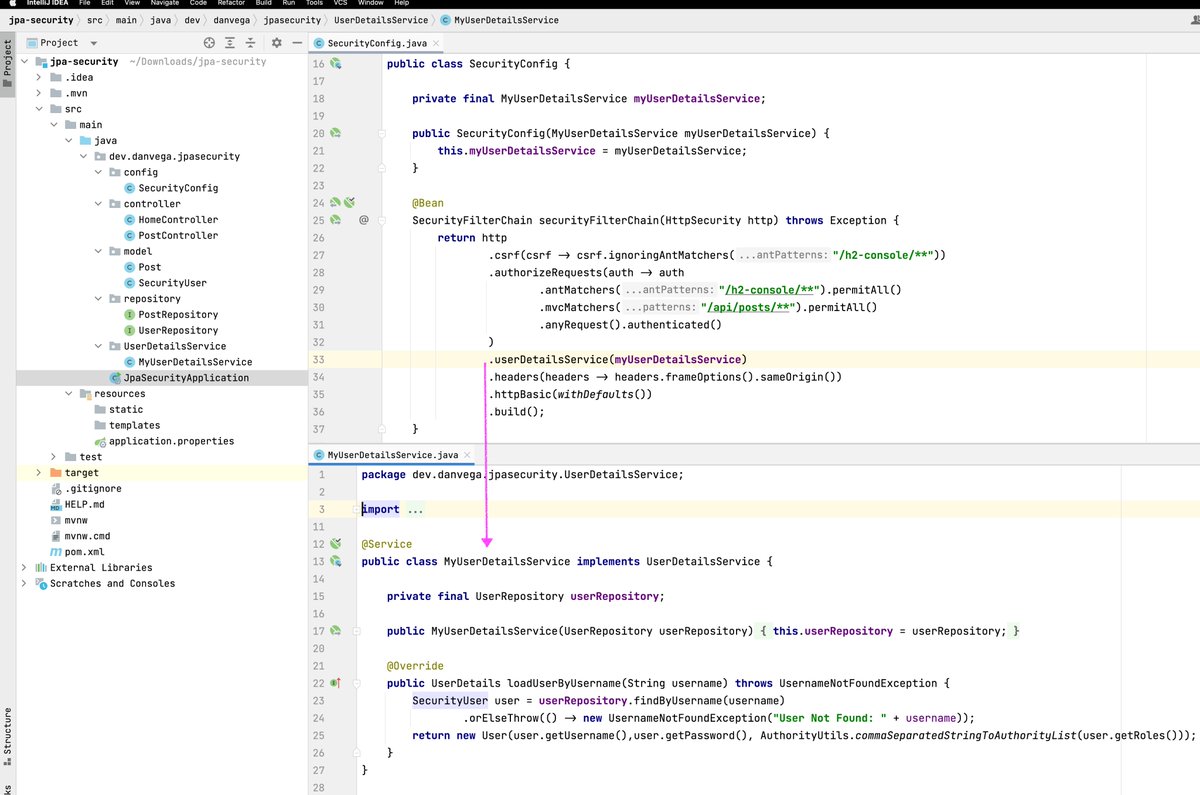Screen dimensions: 1200x795
Task: Collapse the repository package
Action: (98, 299)
